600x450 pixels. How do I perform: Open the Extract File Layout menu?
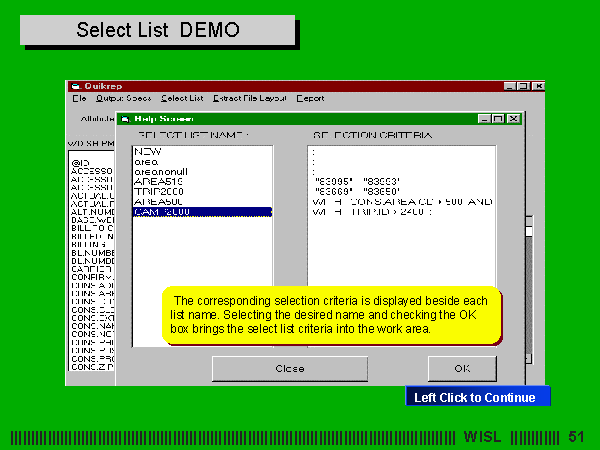coord(250,98)
